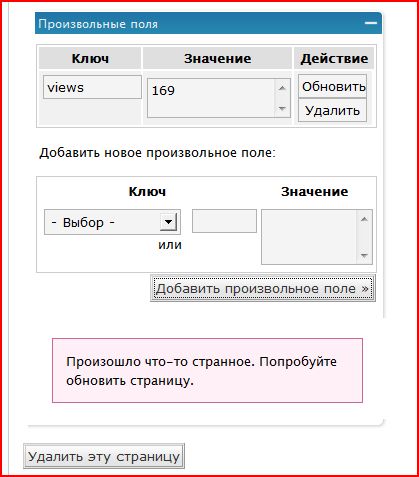Collapse the Произвольные поля panel with the minus icon
The image size is (419, 477).
[370, 23]
